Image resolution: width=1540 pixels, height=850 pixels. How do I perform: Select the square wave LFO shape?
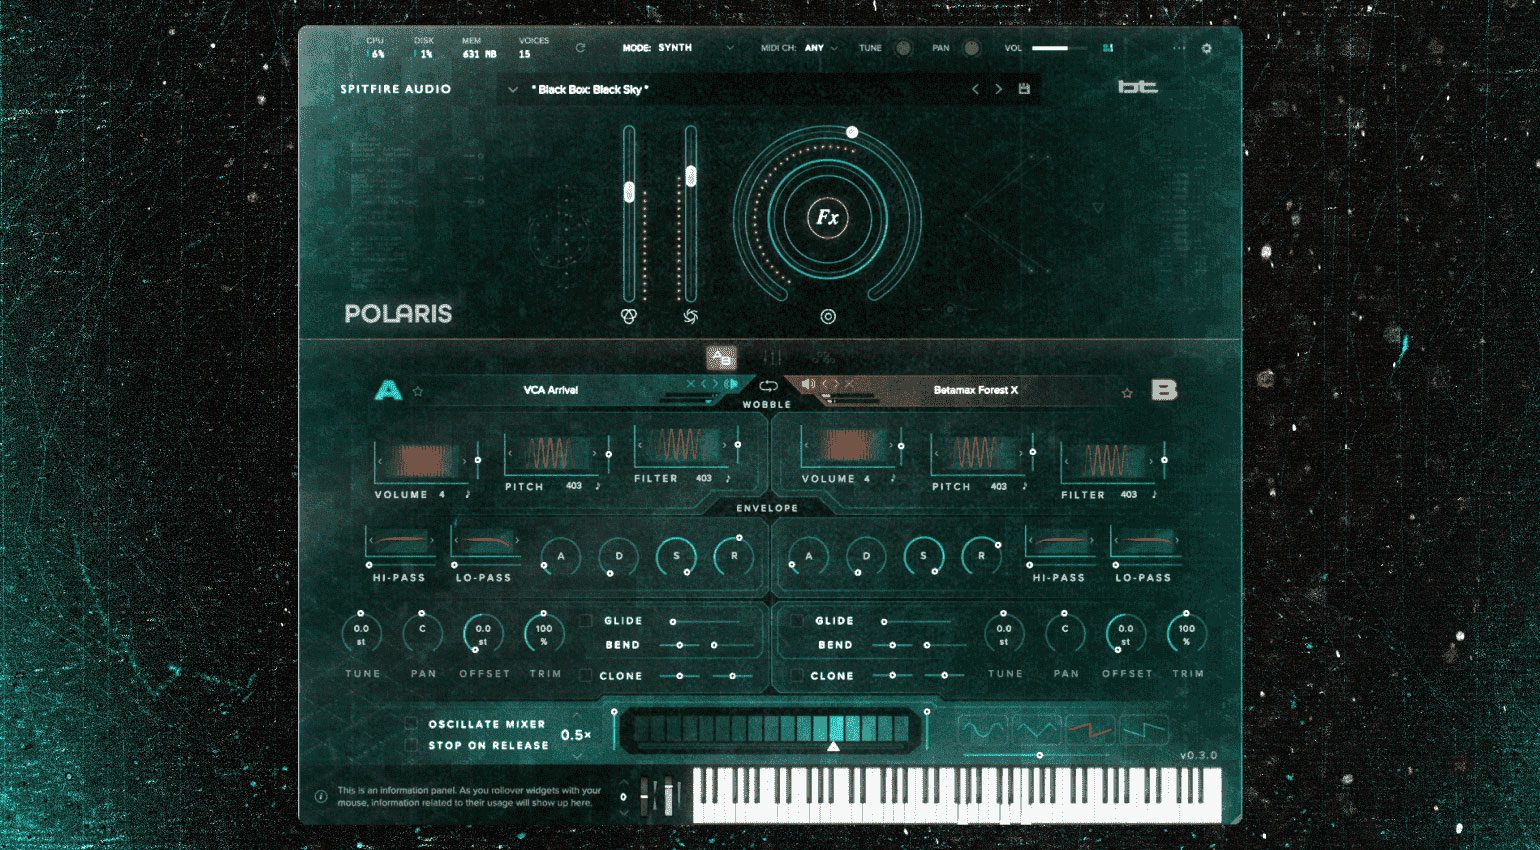coord(1143,730)
